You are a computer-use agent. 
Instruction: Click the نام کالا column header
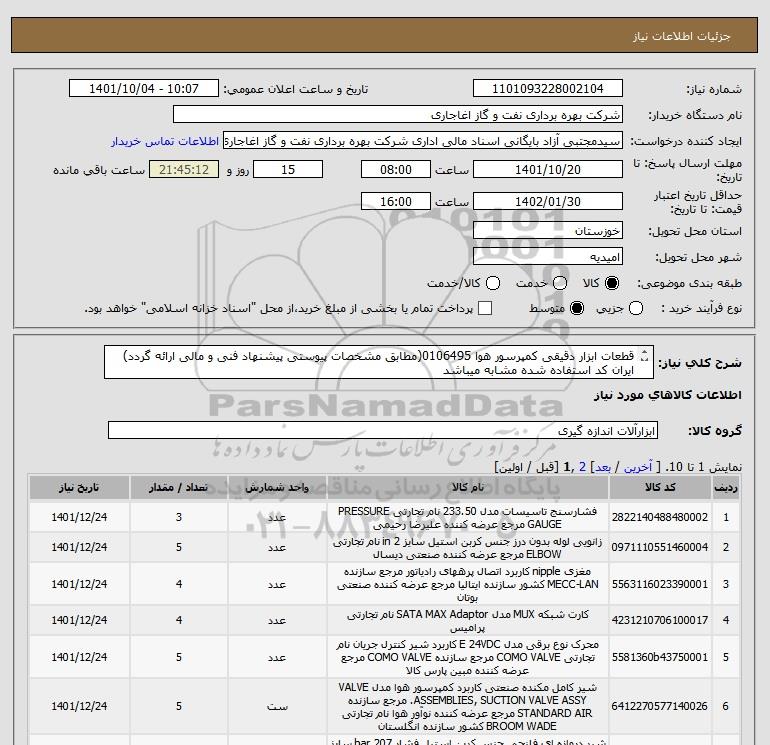pos(468,487)
